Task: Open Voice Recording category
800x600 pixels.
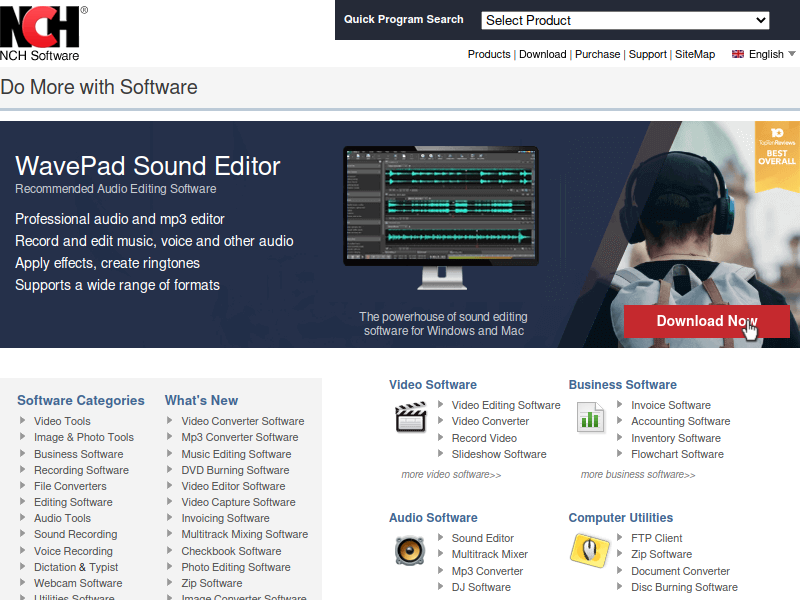Action: [73, 551]
